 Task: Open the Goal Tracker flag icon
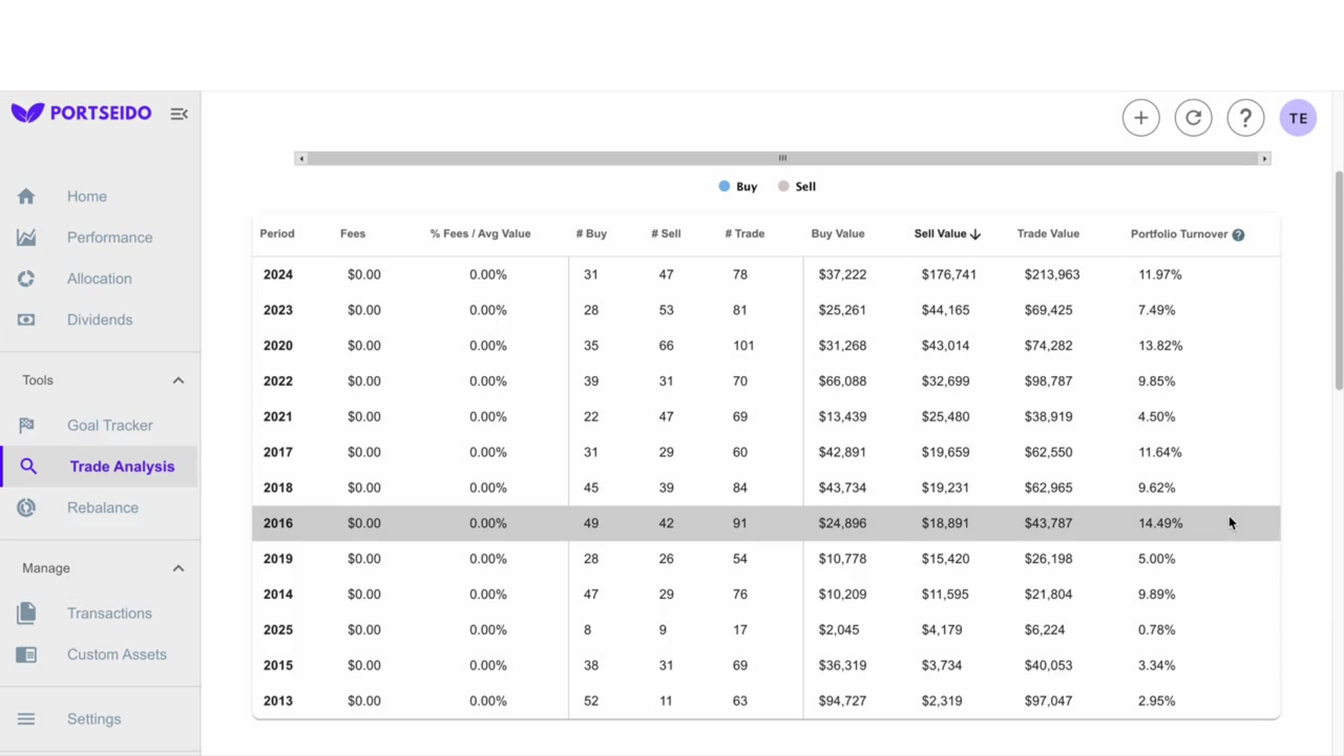26,425
